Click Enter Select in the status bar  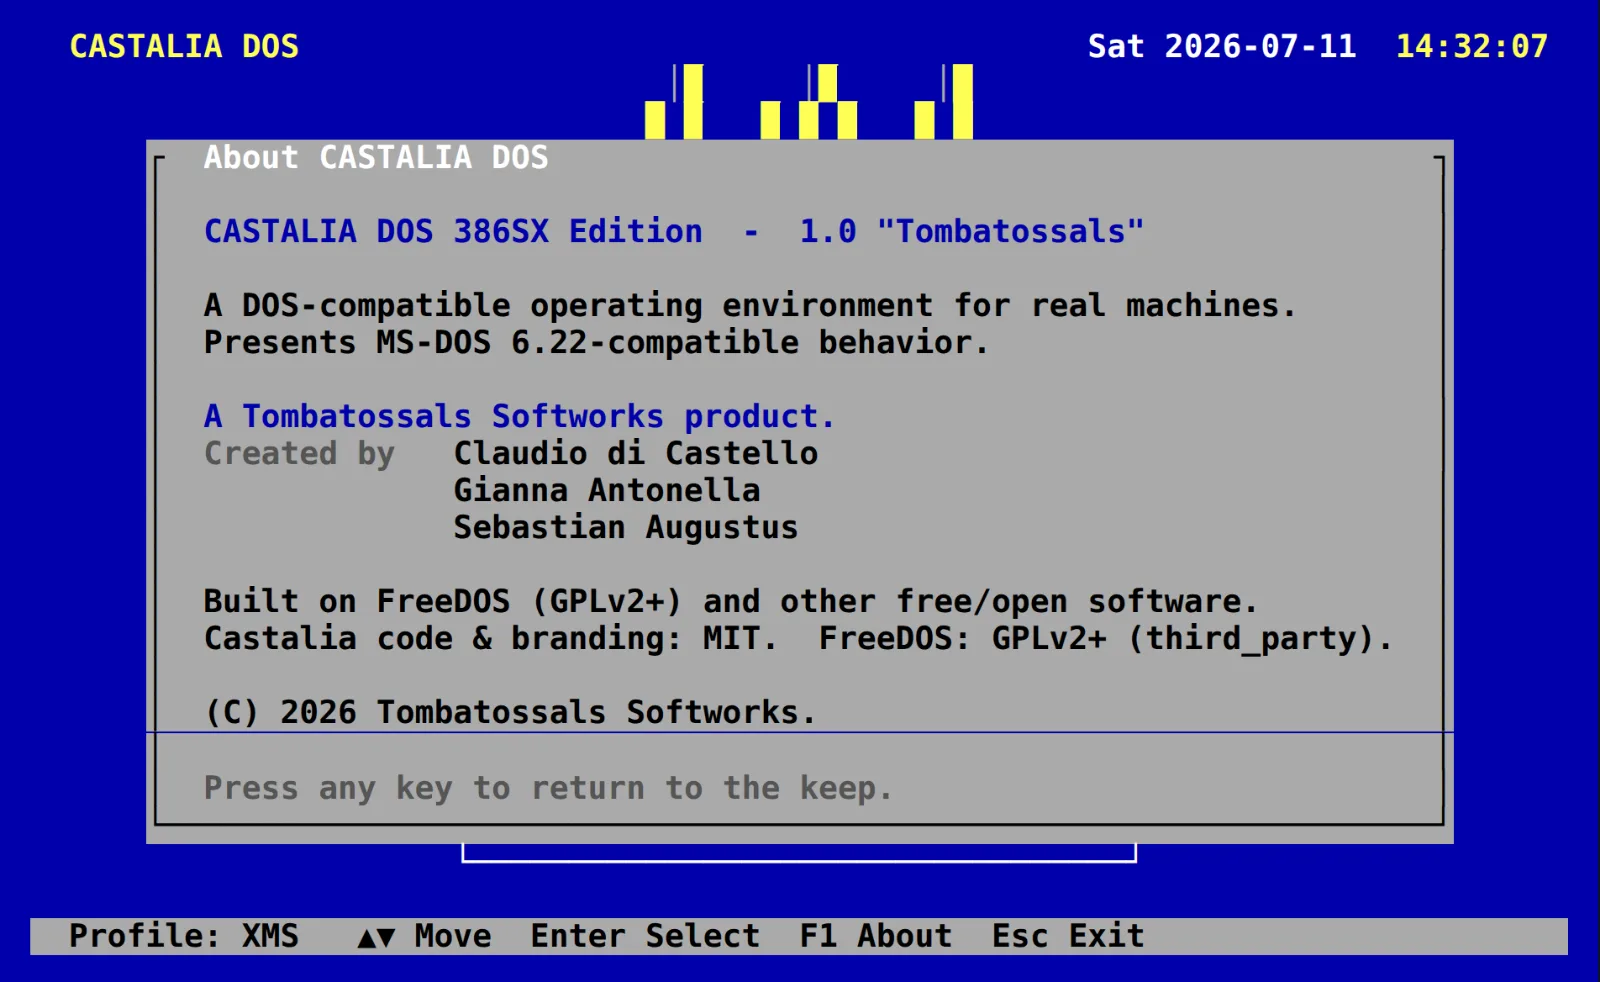(x=645, y=937)
